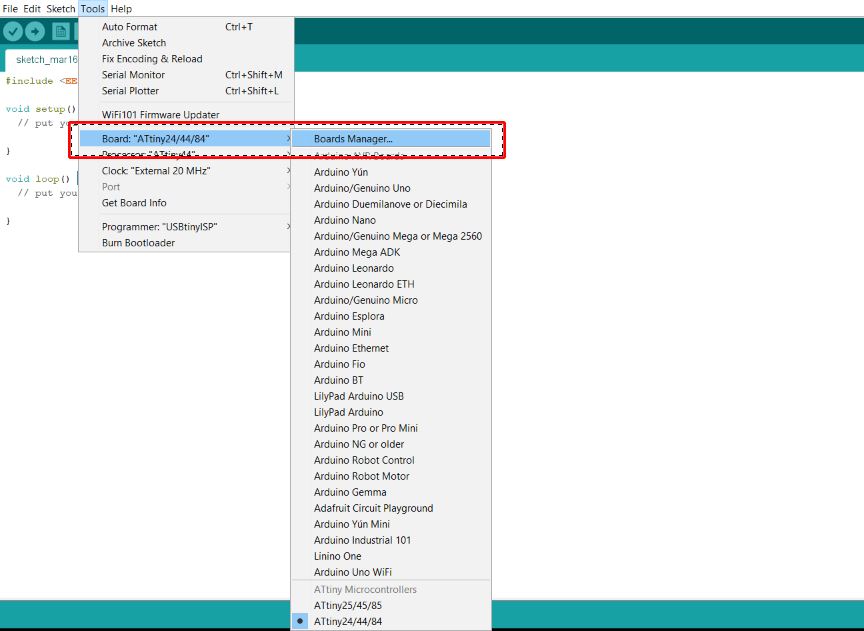
Task: Open the Edit menu
Action: (x=31, y=9)
